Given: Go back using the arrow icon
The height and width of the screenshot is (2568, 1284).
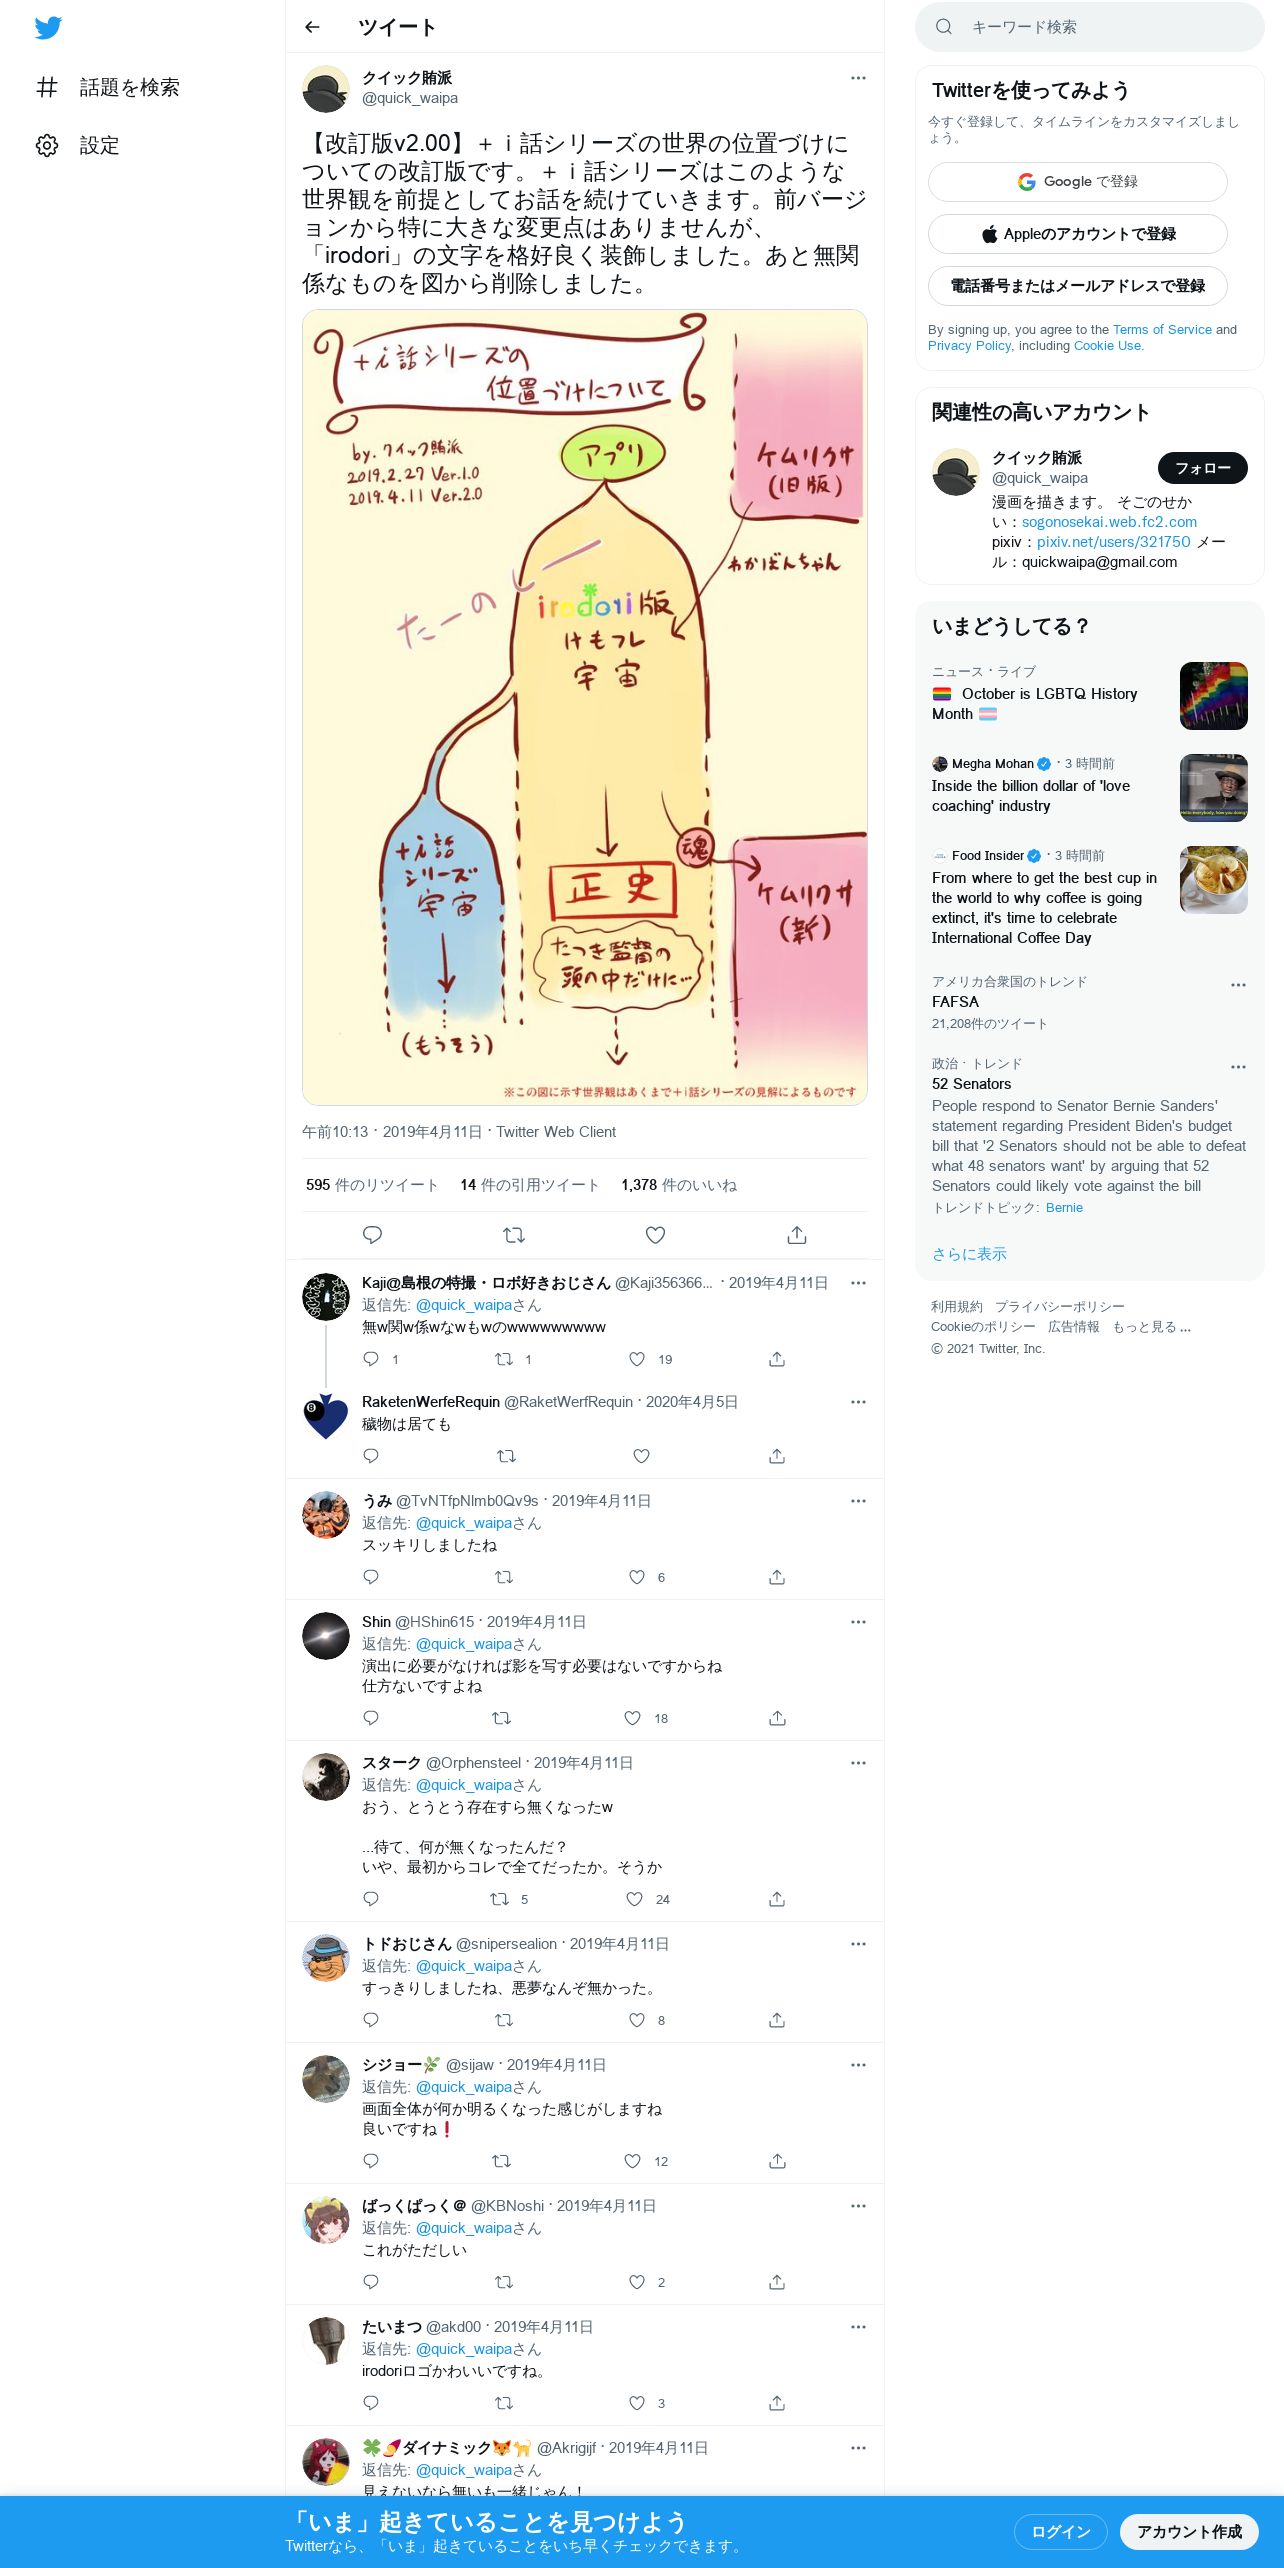Looking at the screenshot, I should click(312, 27).
